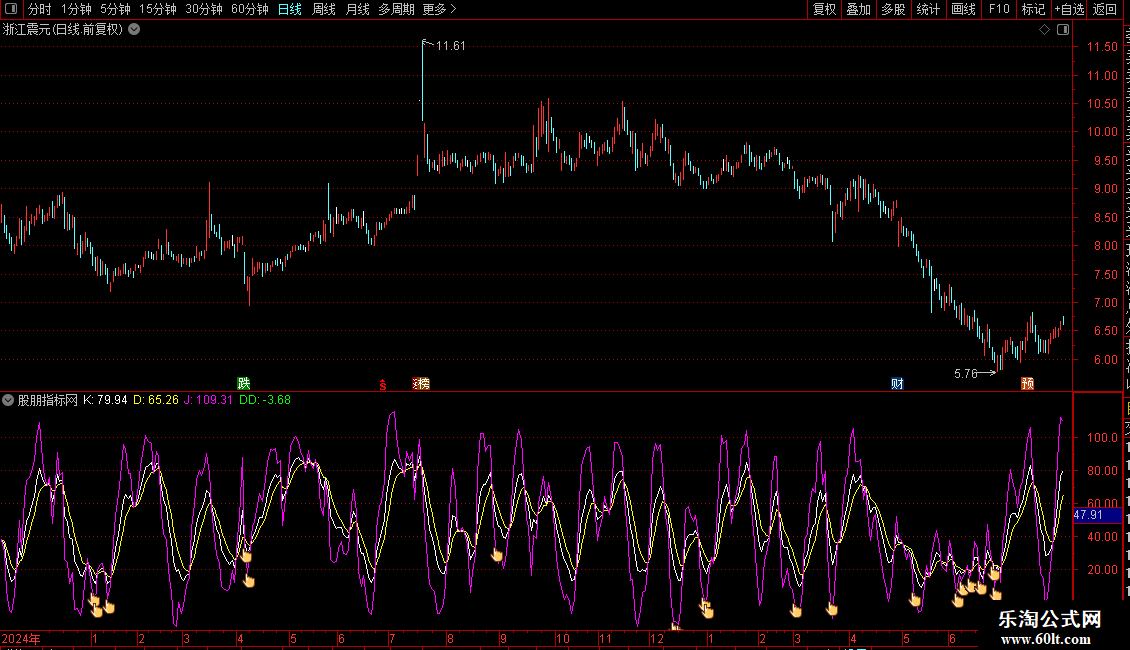Toggle the right side panel icon

[1063, 30]
